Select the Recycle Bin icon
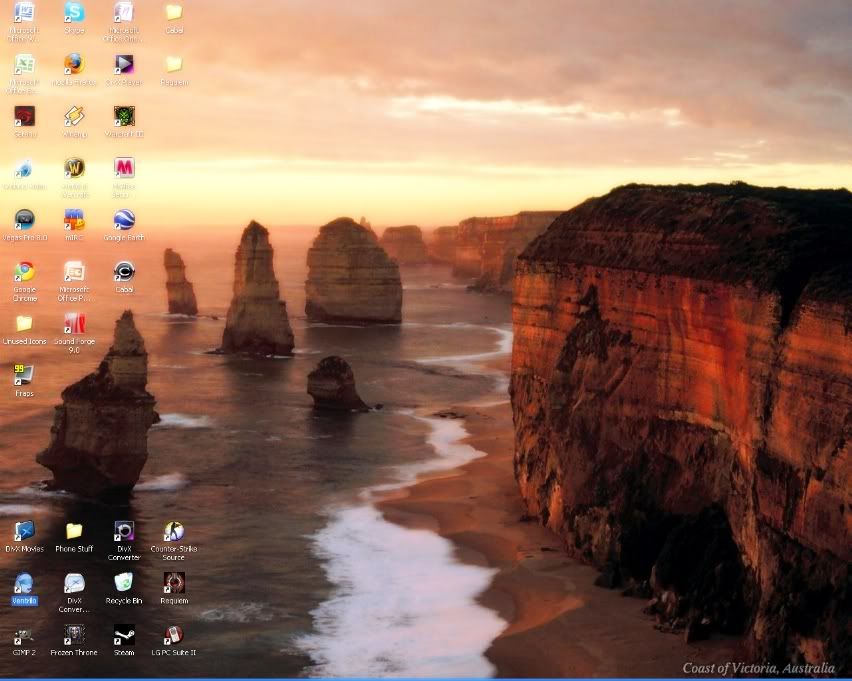This screenshot has height=681, width=852. (124, 583)
